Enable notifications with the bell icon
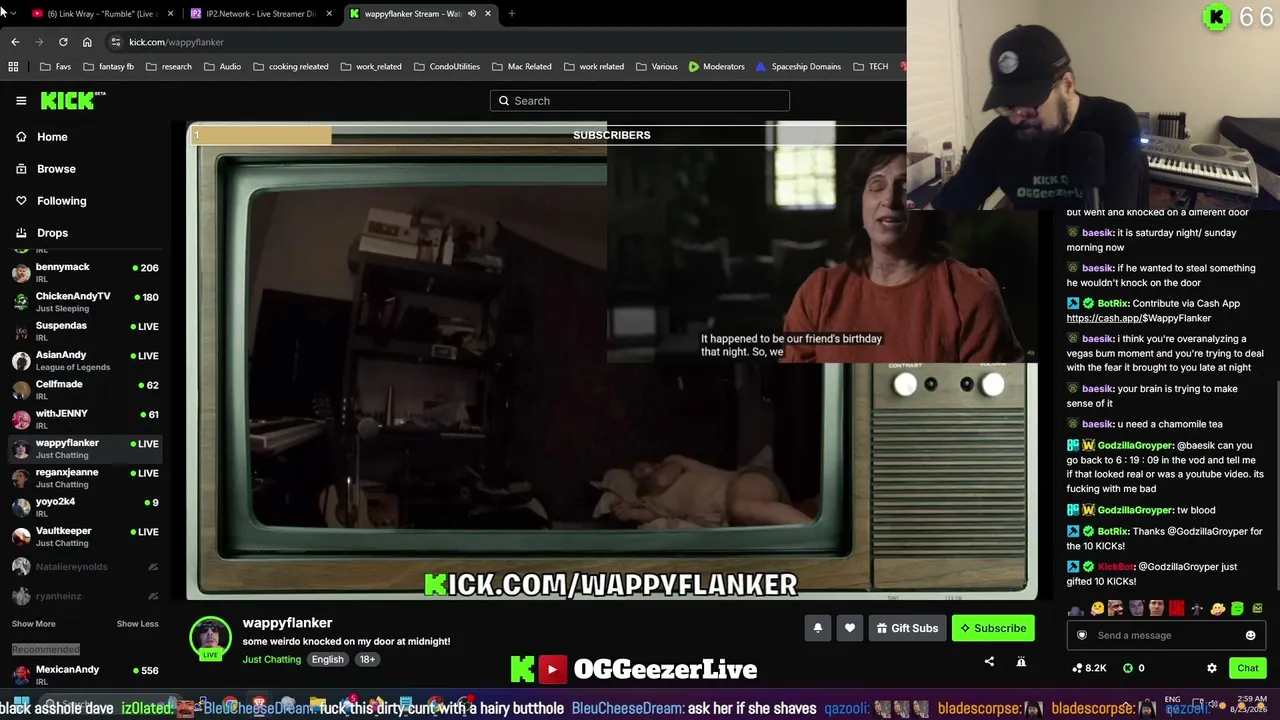 coord(817,628)
